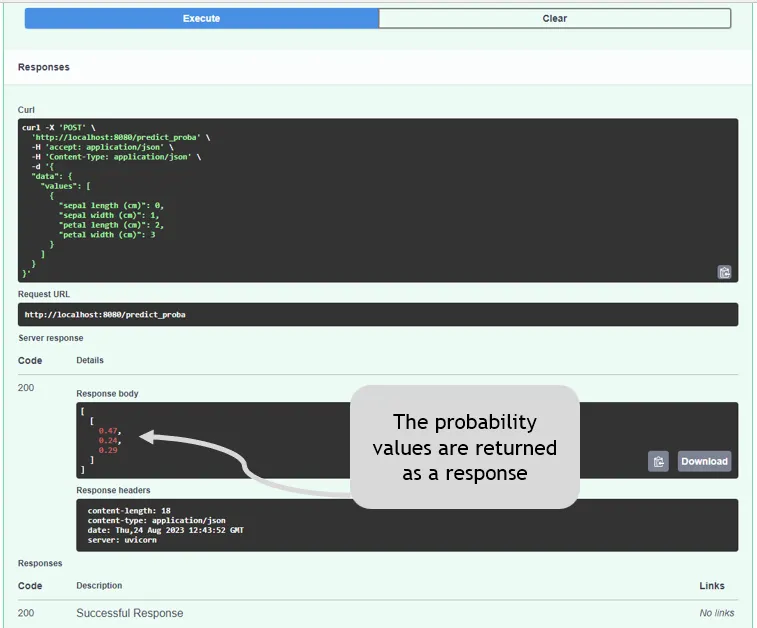Click the content-type: application/json header line
757x628 pixels.
(156, 520)
